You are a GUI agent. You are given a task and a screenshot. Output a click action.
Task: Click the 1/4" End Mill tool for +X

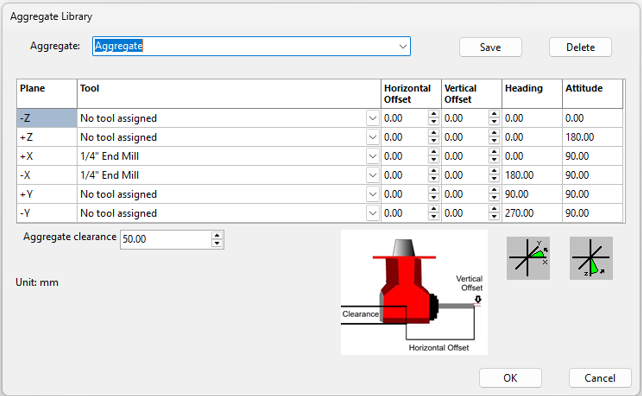[x=109, y=156]
